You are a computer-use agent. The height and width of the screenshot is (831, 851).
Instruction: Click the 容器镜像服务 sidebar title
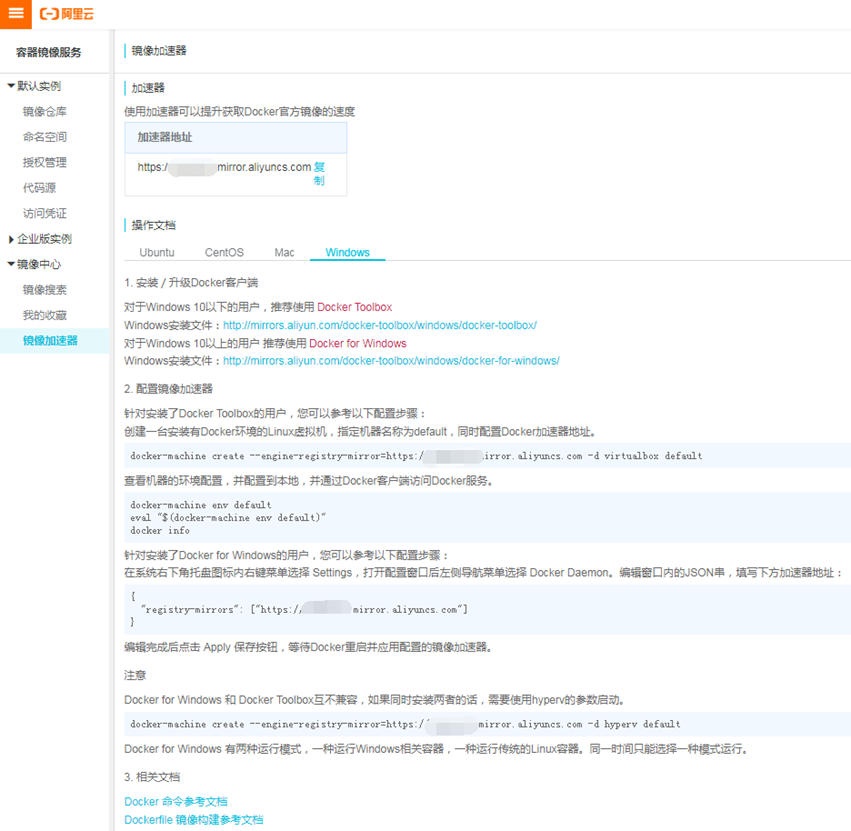coord(49,53)
